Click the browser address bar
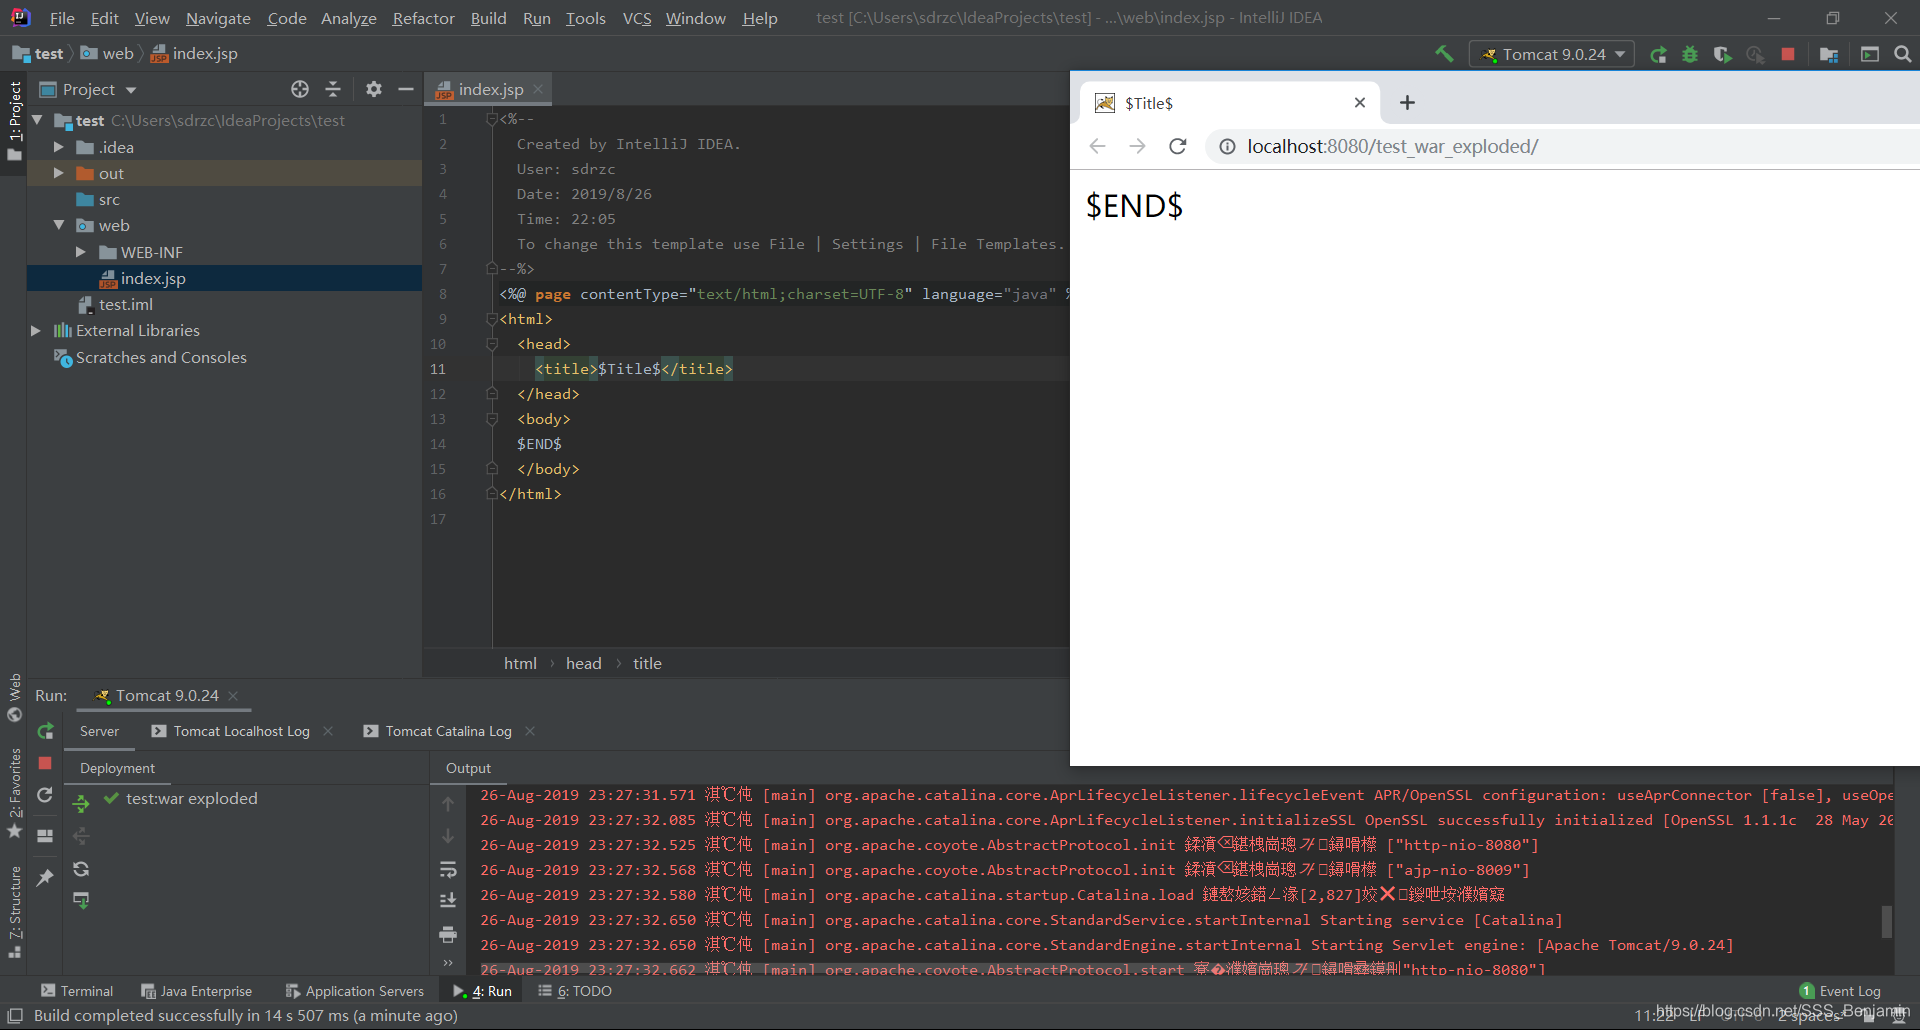The height and width of the screenshot is (1030, 1920). click(1560, 146)
